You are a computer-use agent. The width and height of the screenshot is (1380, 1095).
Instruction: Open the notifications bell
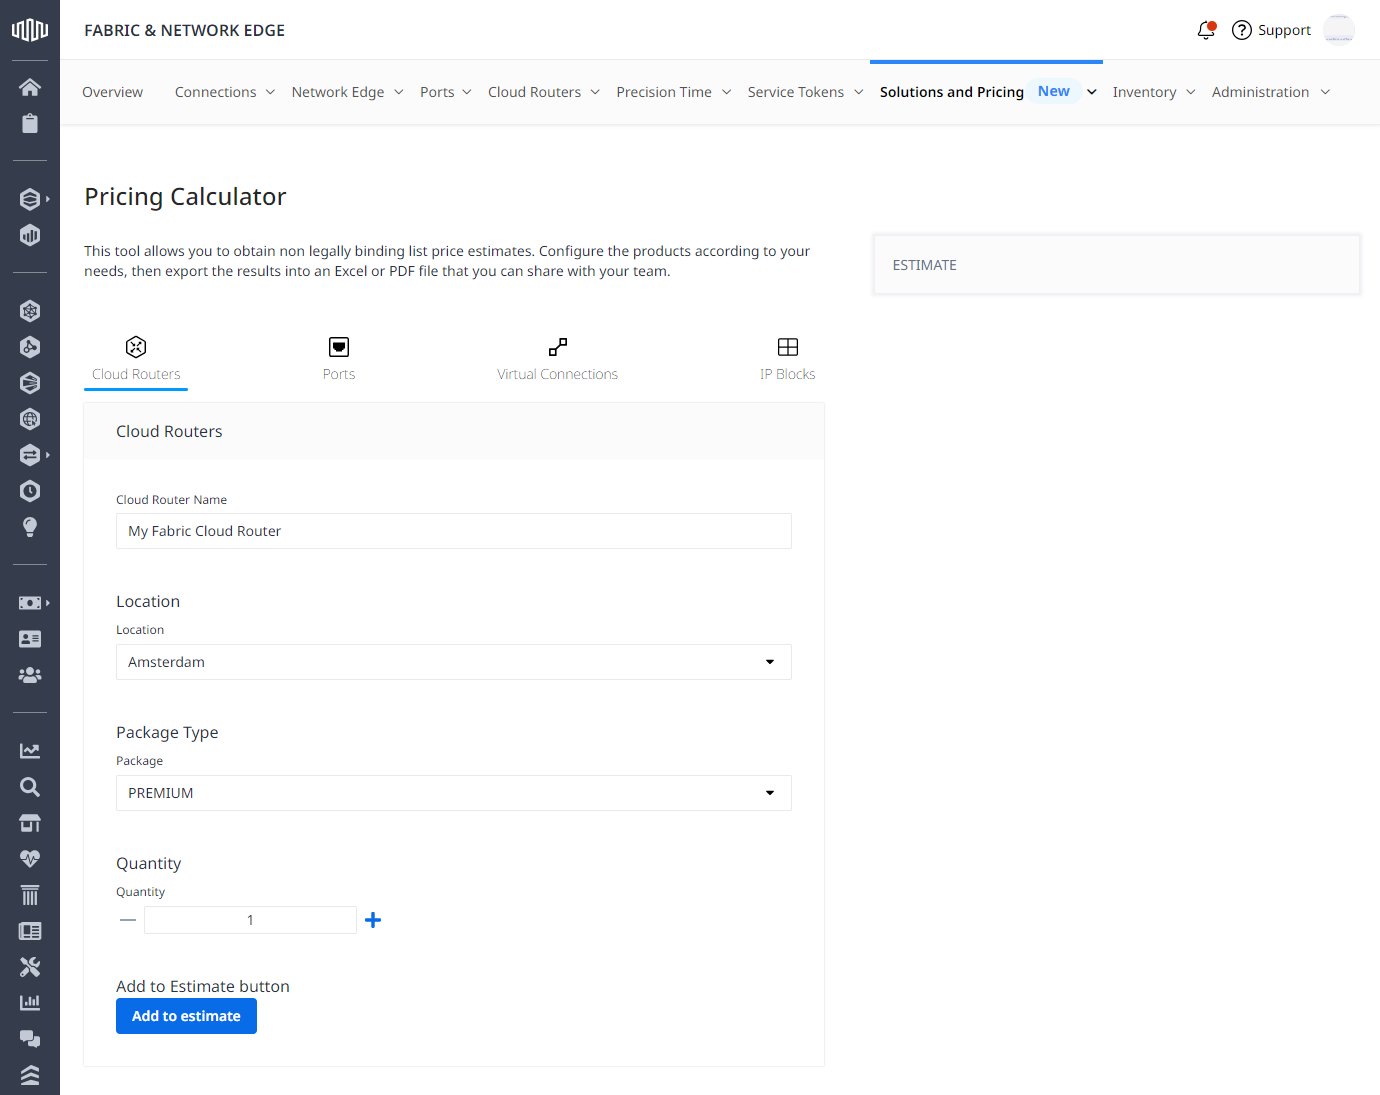point(1206,30)
